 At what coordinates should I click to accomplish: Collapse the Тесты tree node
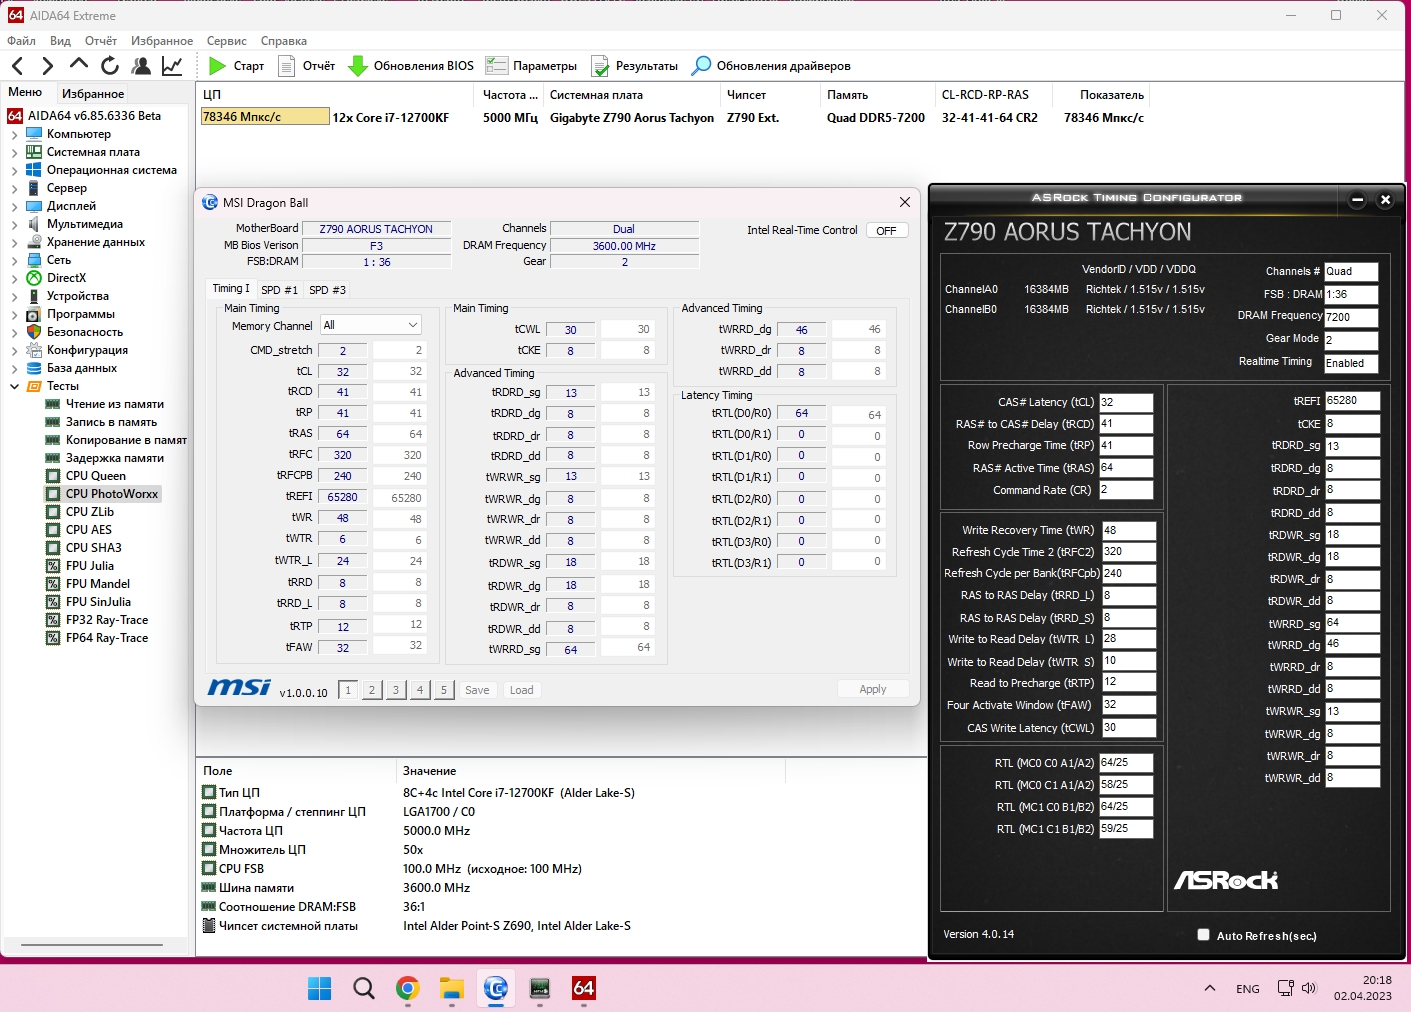click(14, 386)
